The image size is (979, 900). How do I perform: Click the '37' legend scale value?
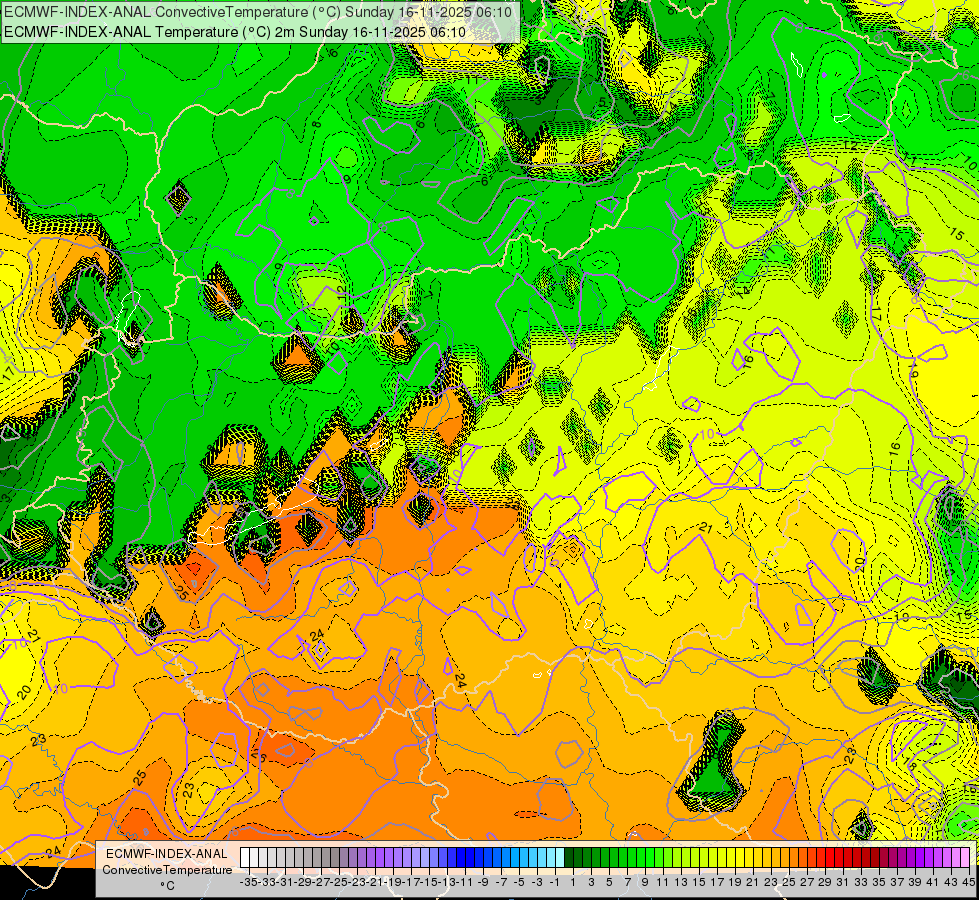coord(897,883)
